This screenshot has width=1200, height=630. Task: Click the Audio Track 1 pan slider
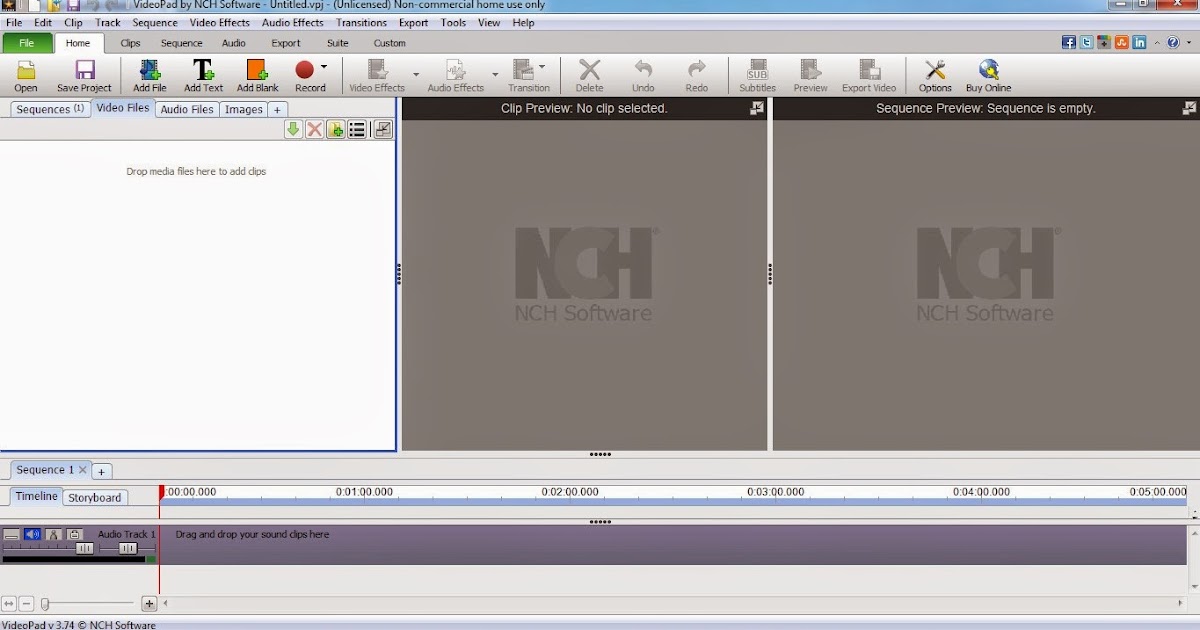click(128, 548)
